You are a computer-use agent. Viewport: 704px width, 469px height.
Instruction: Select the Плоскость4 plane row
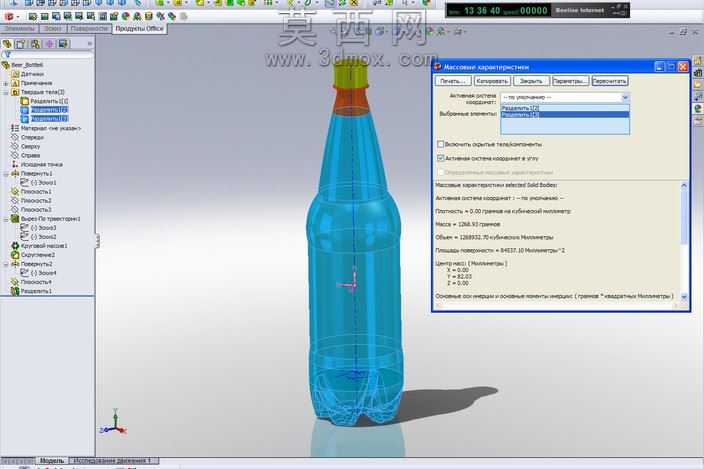pos(31,282)
